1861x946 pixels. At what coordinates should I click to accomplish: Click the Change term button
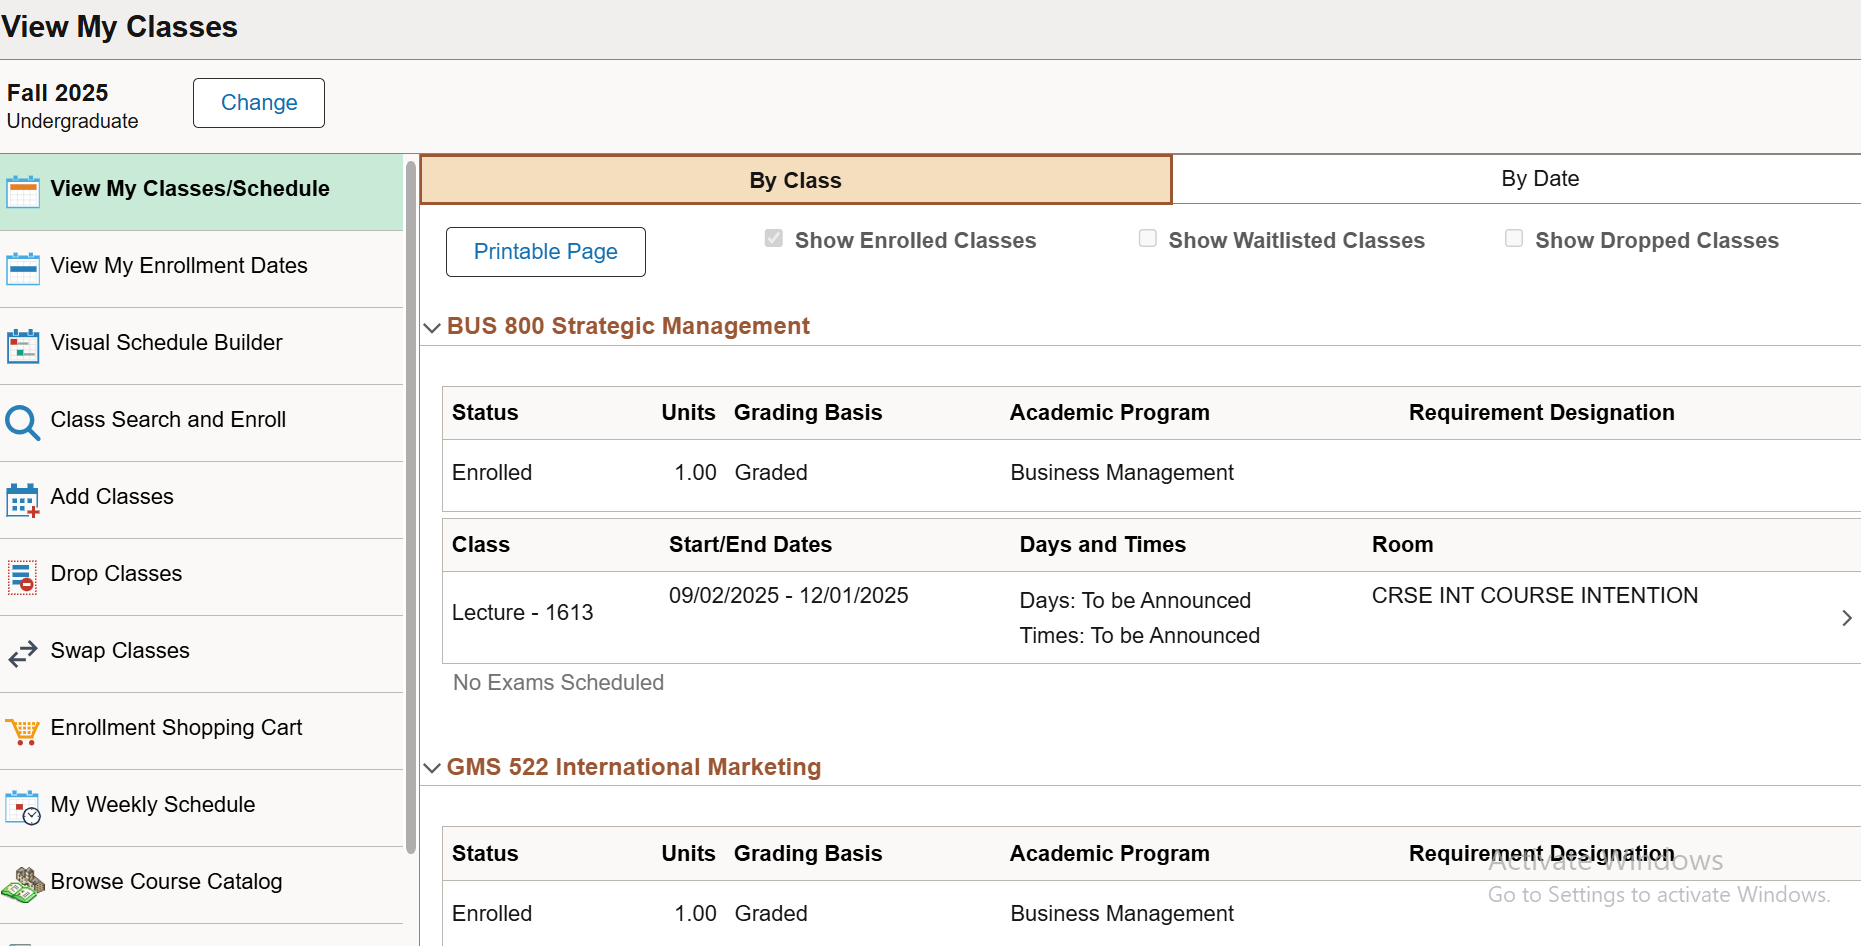(x=259, y=103)
